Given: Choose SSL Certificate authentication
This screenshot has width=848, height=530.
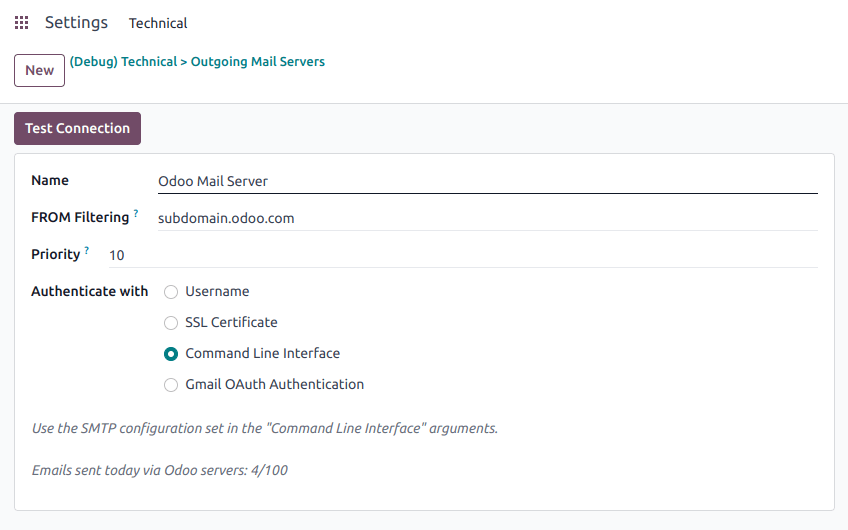Looking at the screenshot, I should 171,323.
